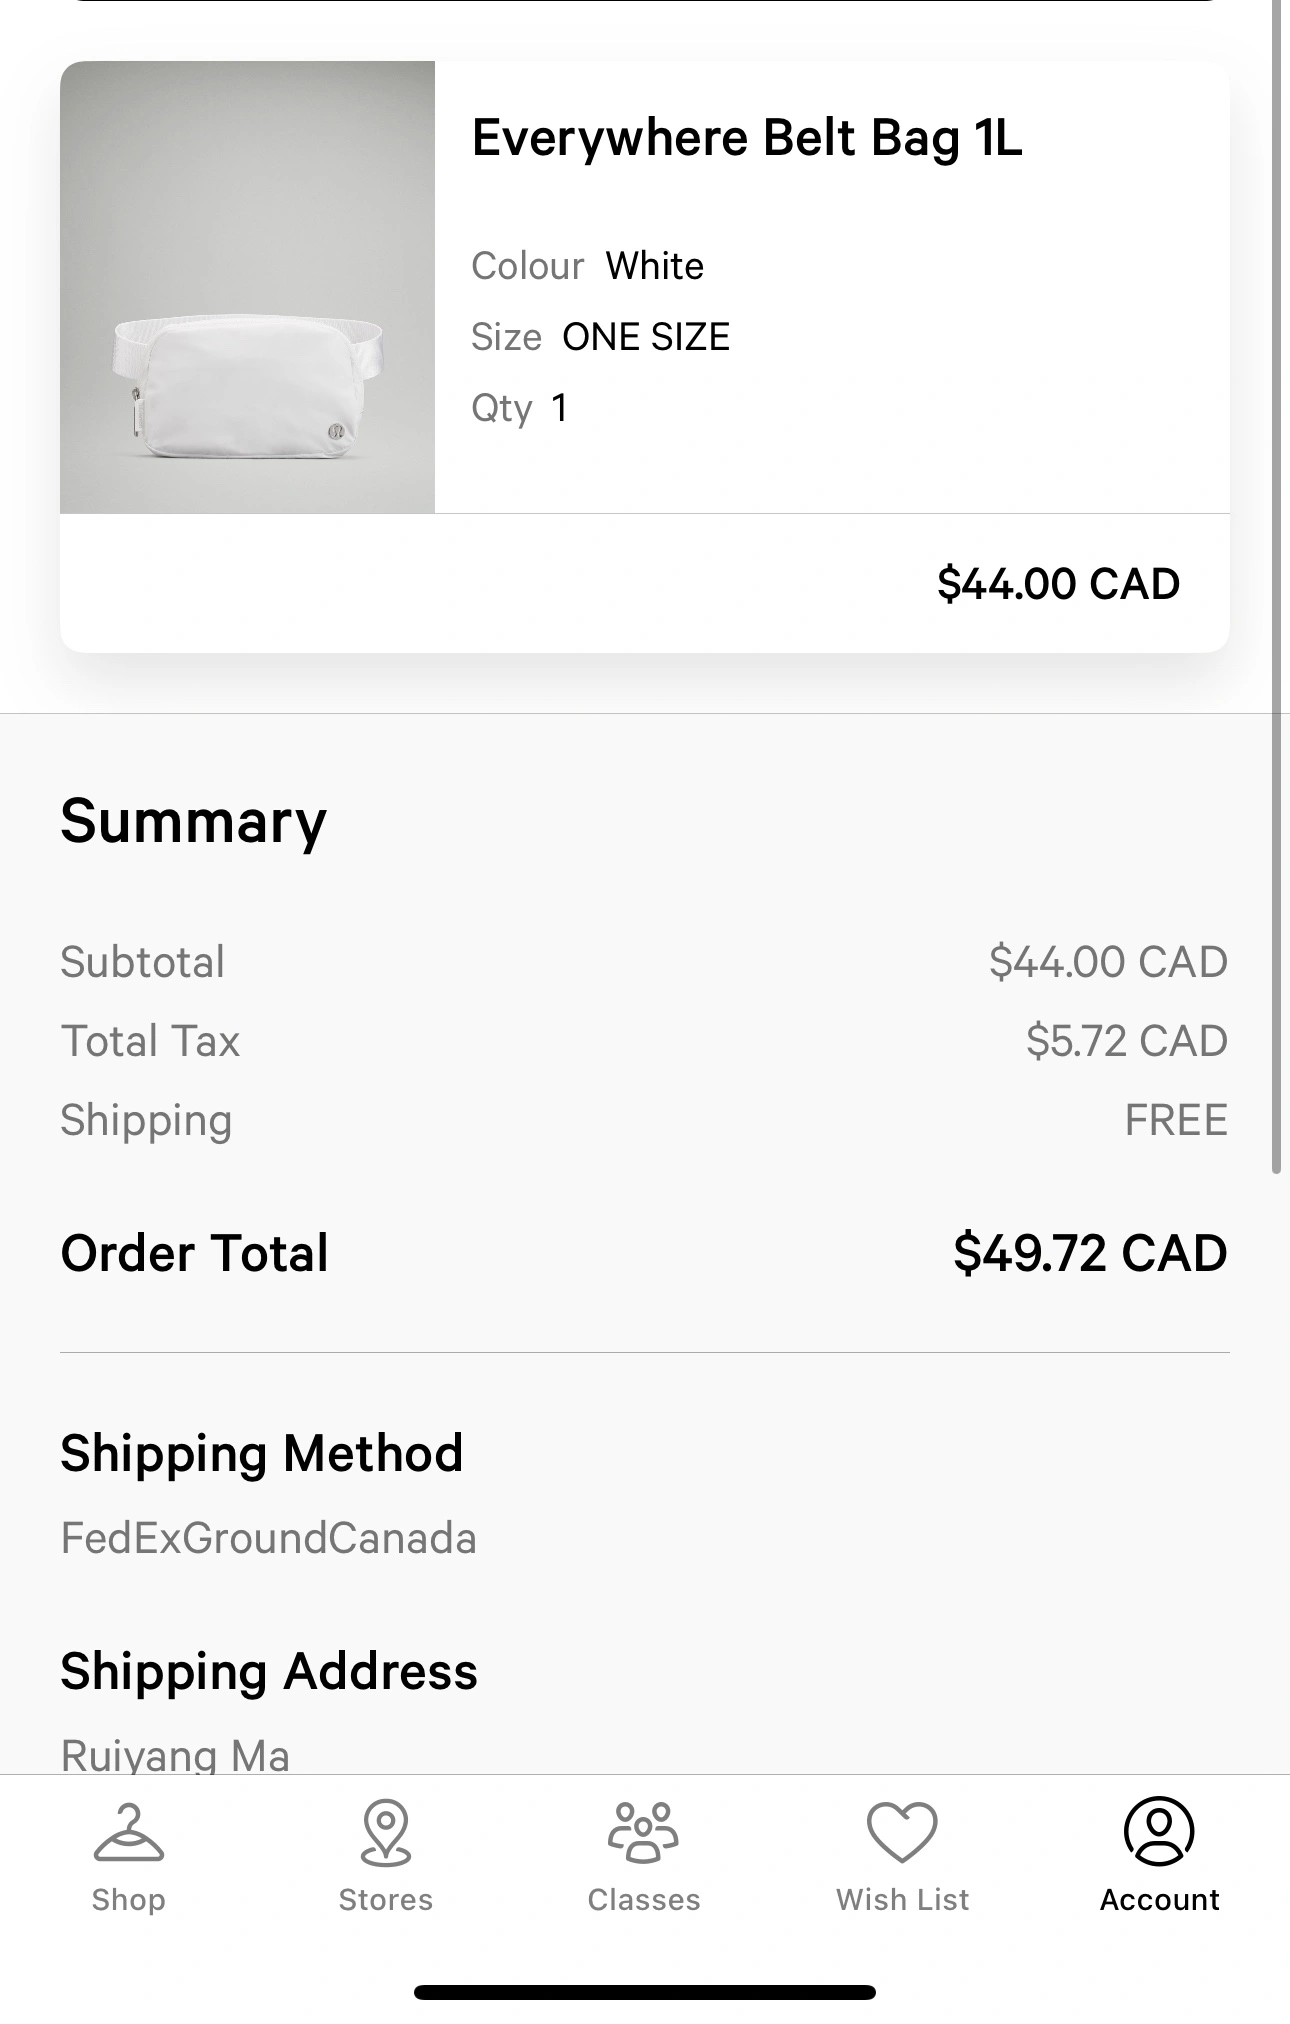Tap the Ruiyang Ma shipping address name
This screenshot has height=2024, width=1290.
point(175,1755)
